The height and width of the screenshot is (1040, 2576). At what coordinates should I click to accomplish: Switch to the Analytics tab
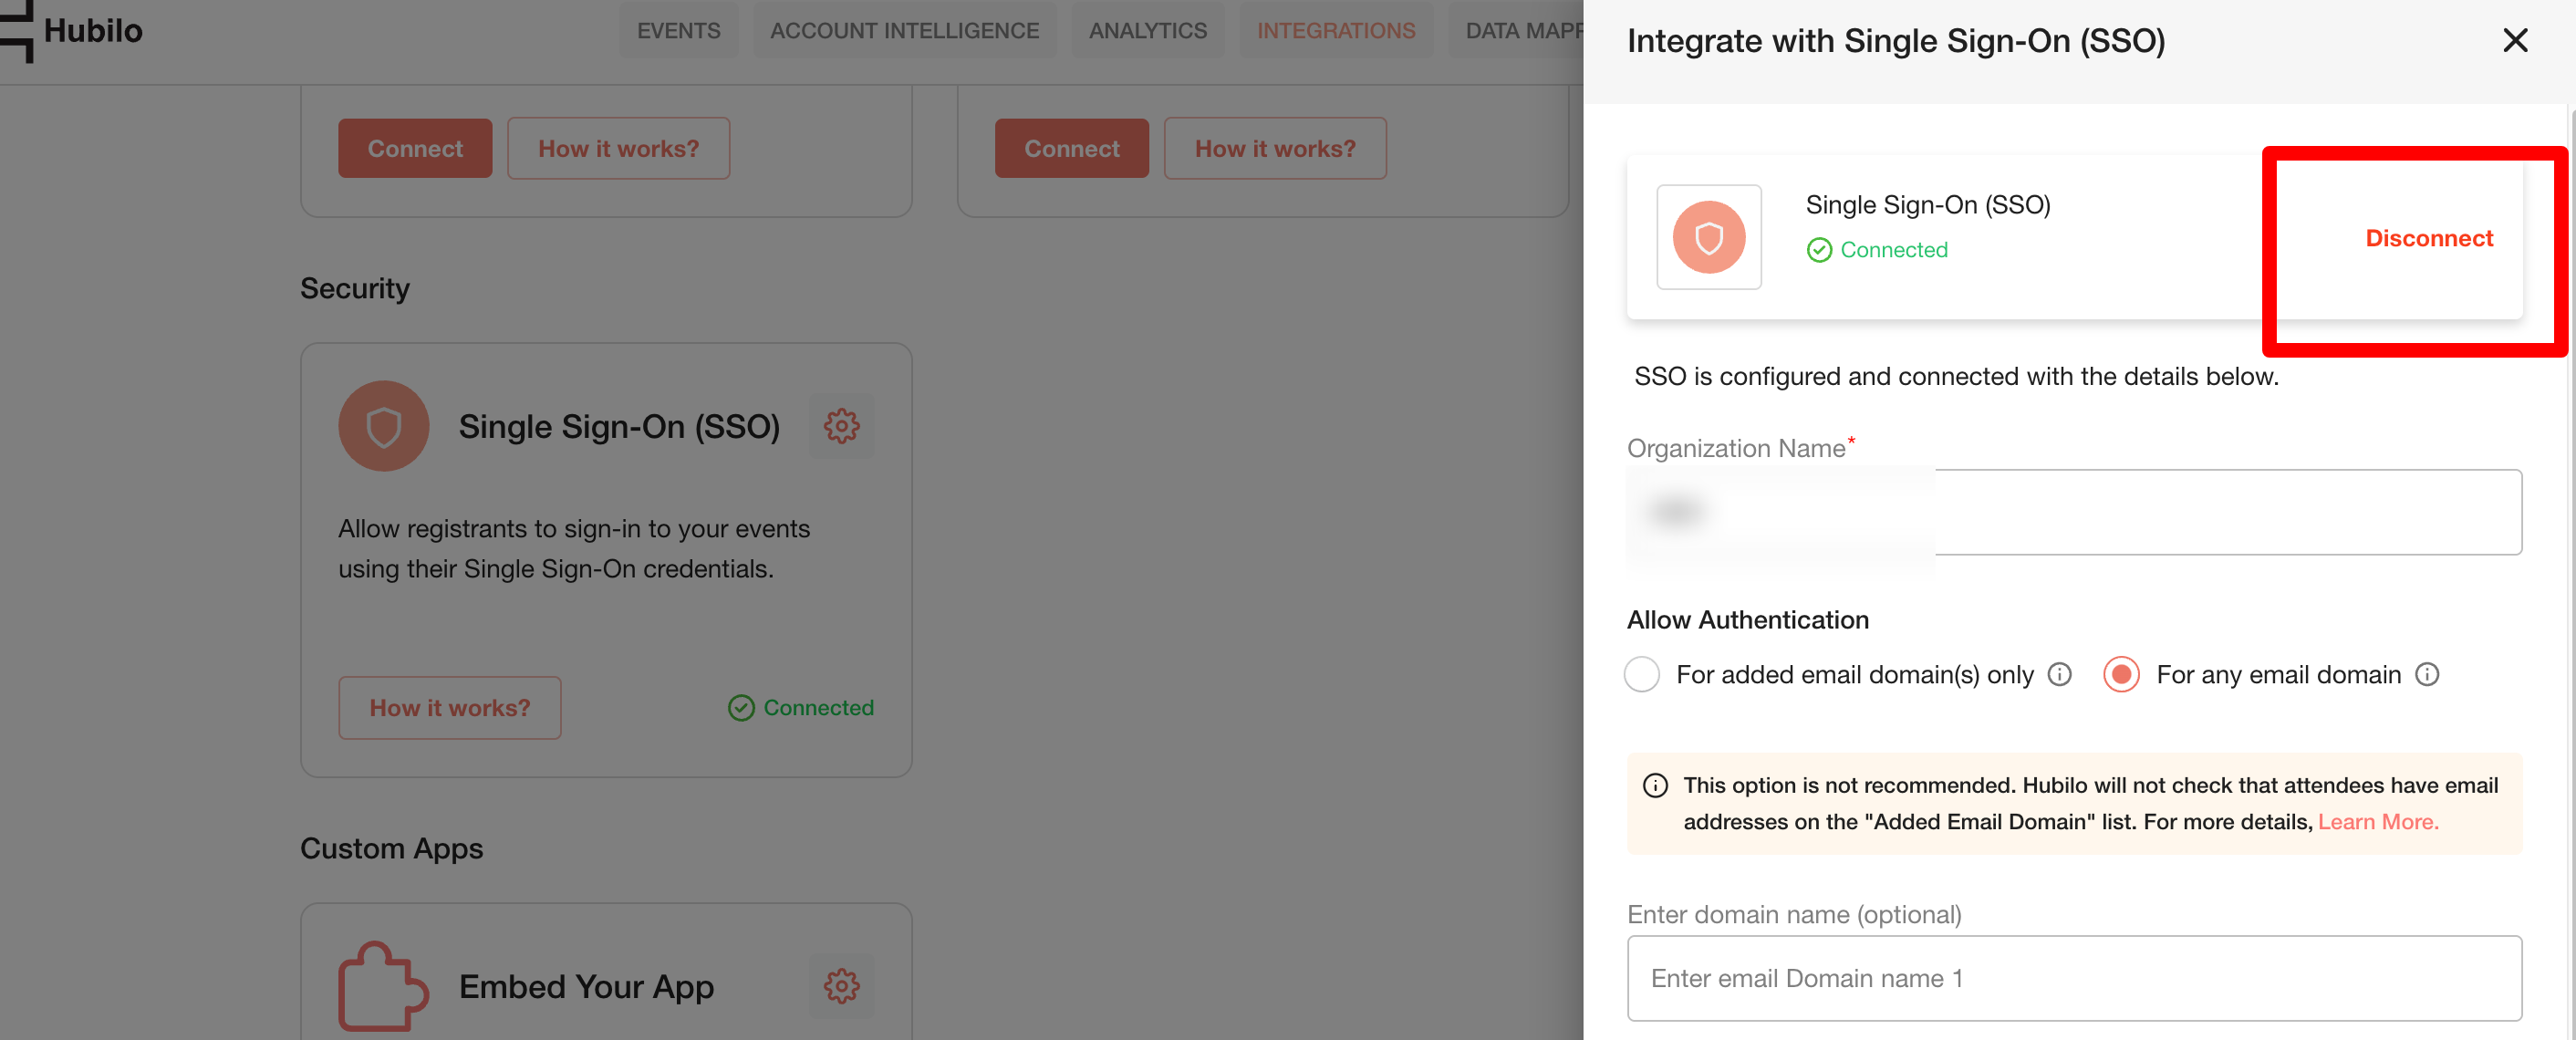[x=1148, y=31]
